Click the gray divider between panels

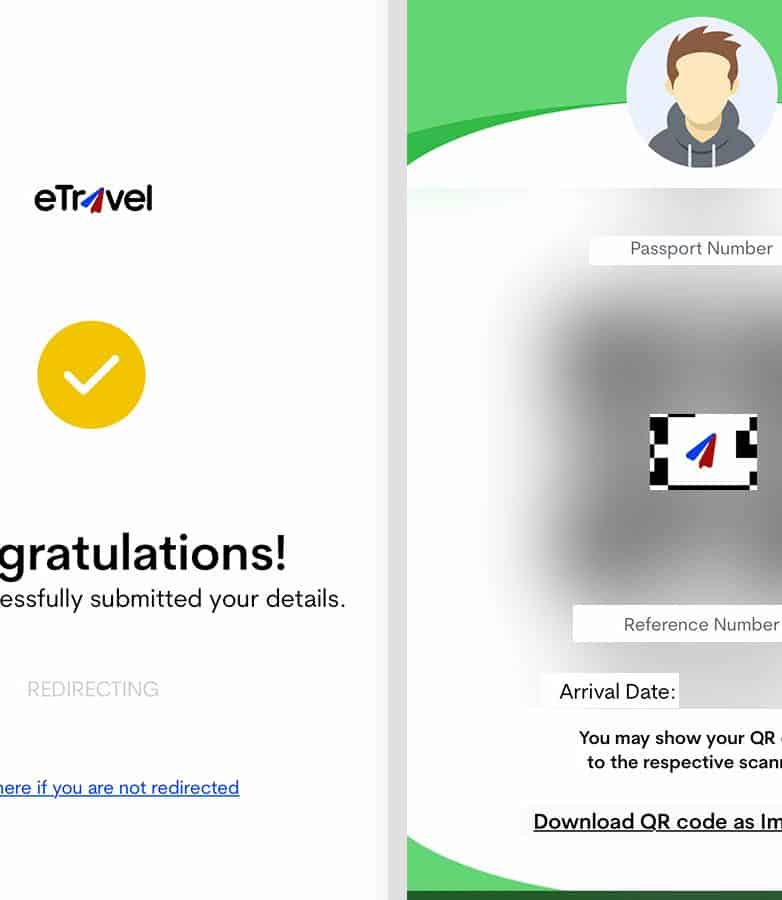(x=397, y=450)
